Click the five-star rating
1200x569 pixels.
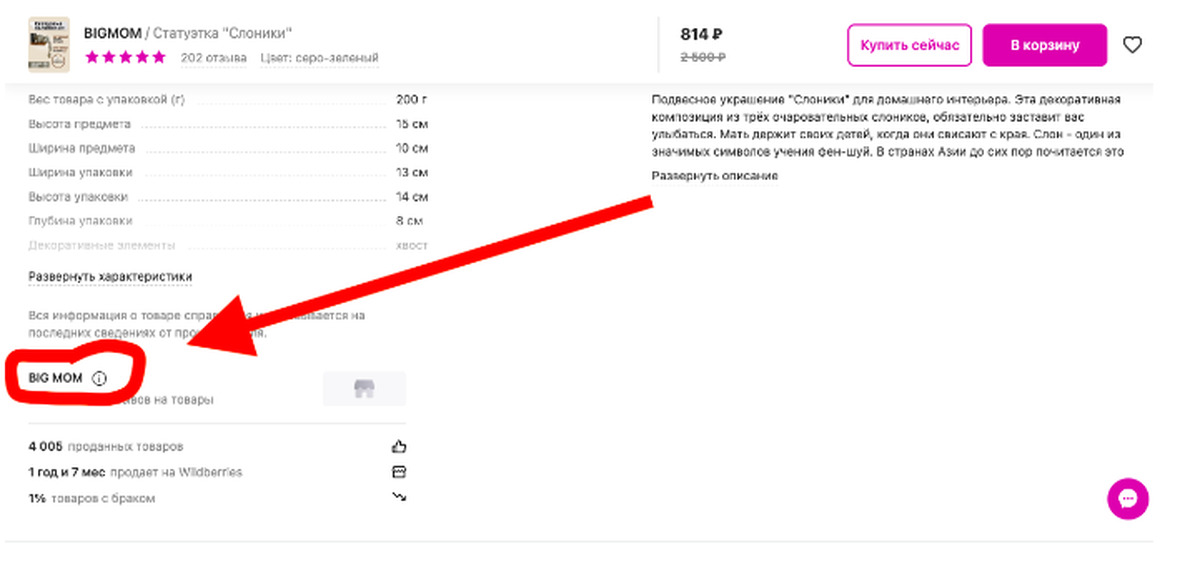126,58
